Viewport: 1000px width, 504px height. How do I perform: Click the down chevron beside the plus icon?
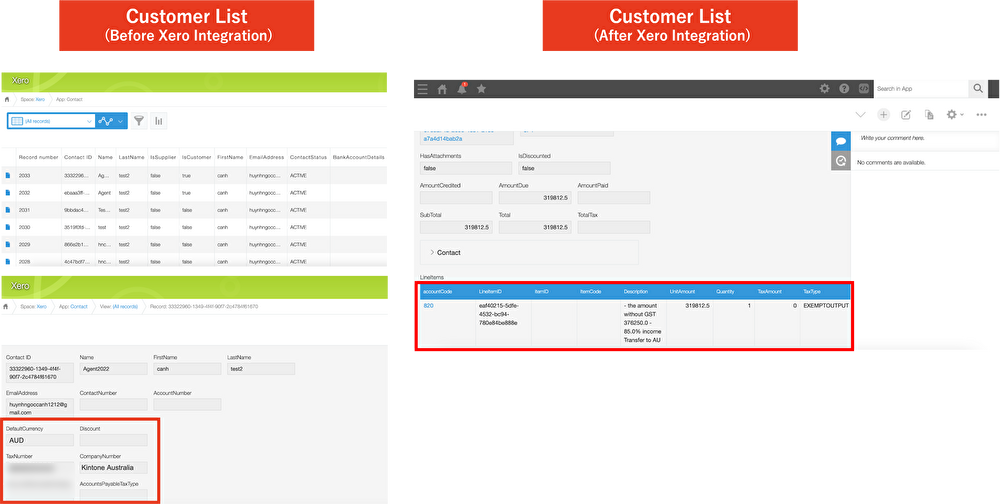[860, 115]
